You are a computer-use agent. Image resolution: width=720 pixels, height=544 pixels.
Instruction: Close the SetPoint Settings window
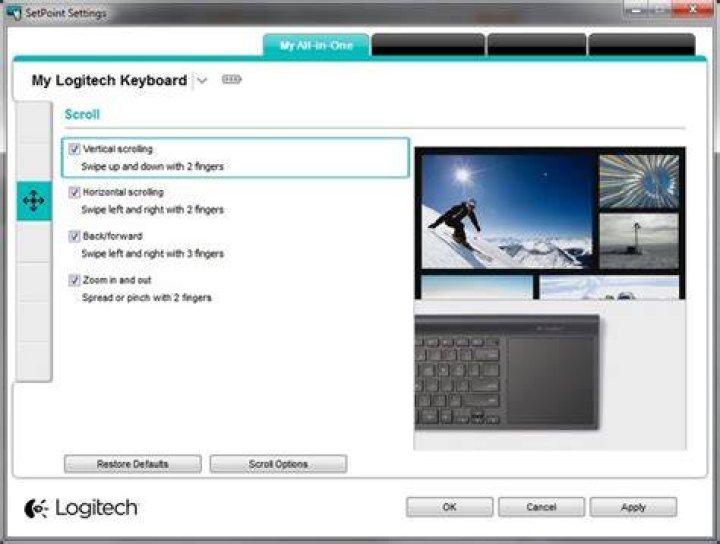(x=693, y=9)
